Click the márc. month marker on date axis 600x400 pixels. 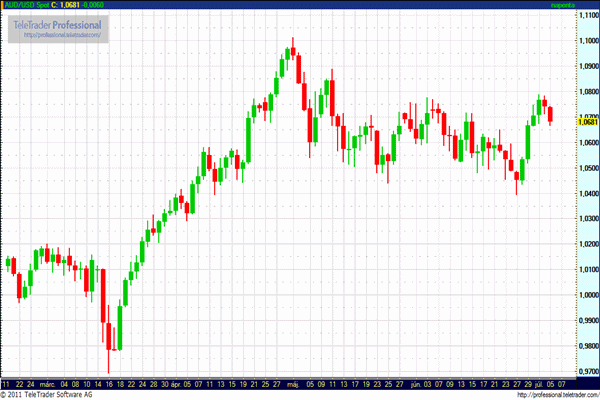(x=46, y=383)
